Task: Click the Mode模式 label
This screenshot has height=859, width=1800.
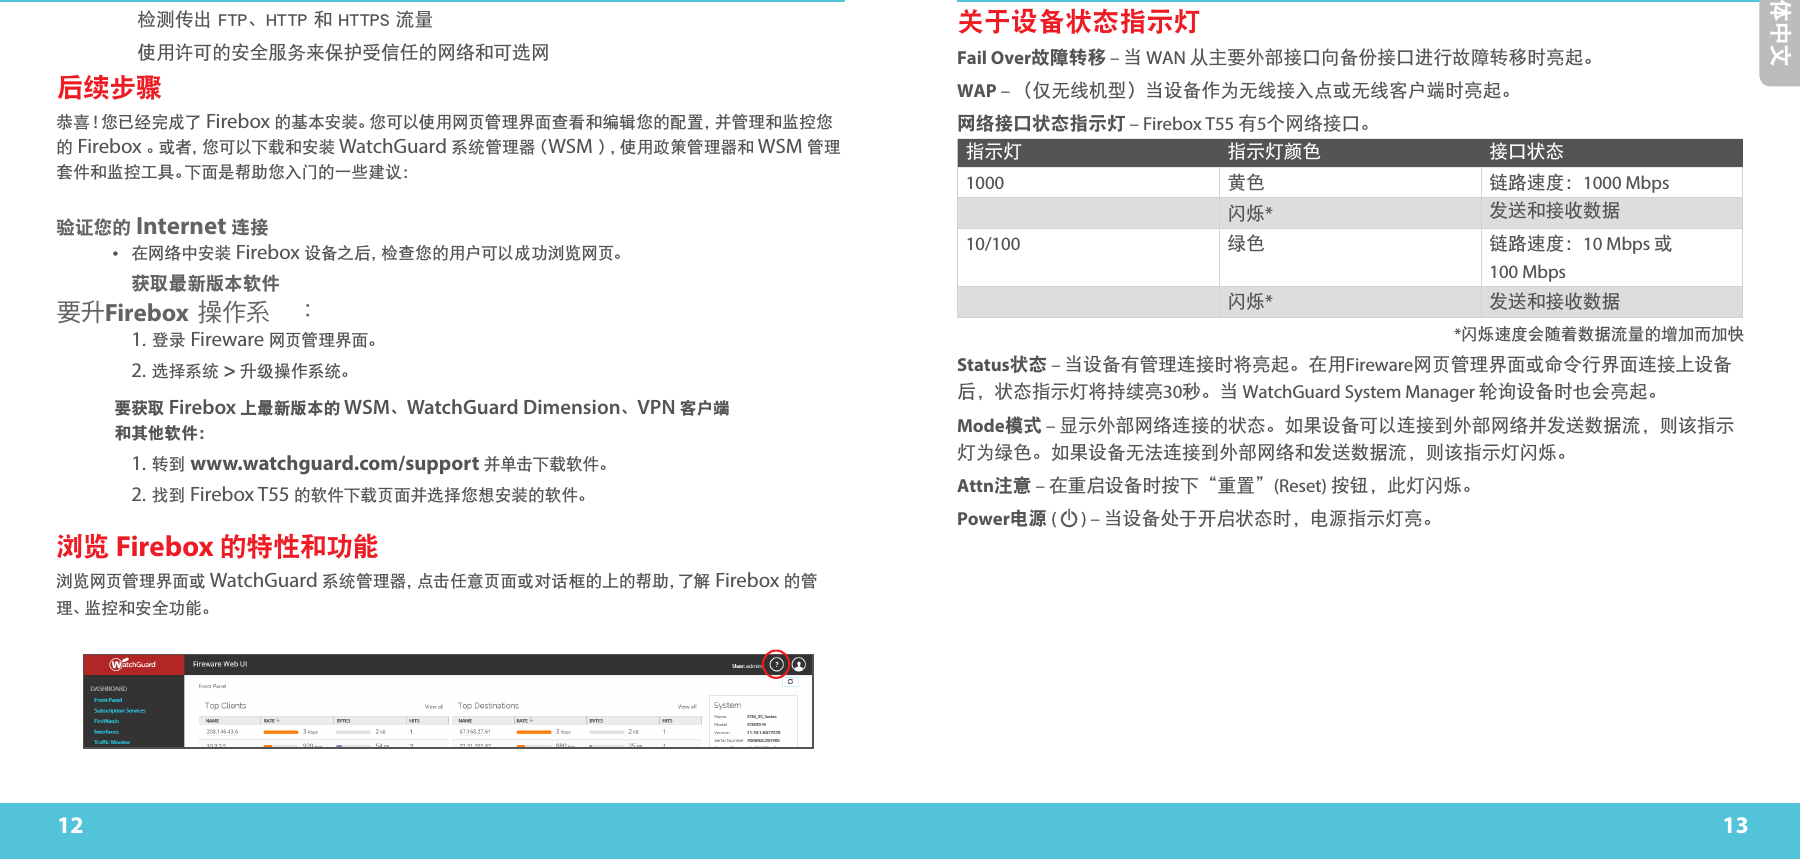Action: [x=999, y=426]
